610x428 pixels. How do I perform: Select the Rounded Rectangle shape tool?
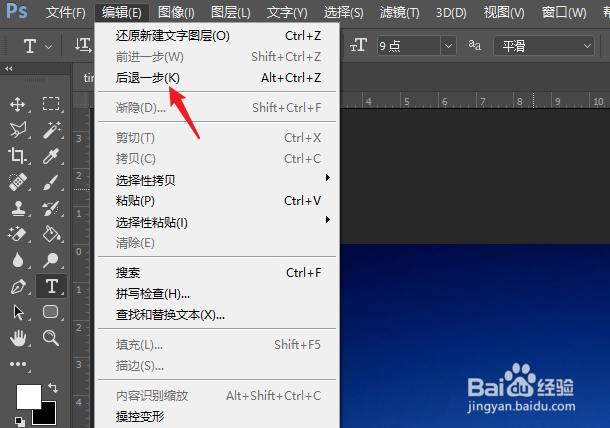(x=51, y=312)
